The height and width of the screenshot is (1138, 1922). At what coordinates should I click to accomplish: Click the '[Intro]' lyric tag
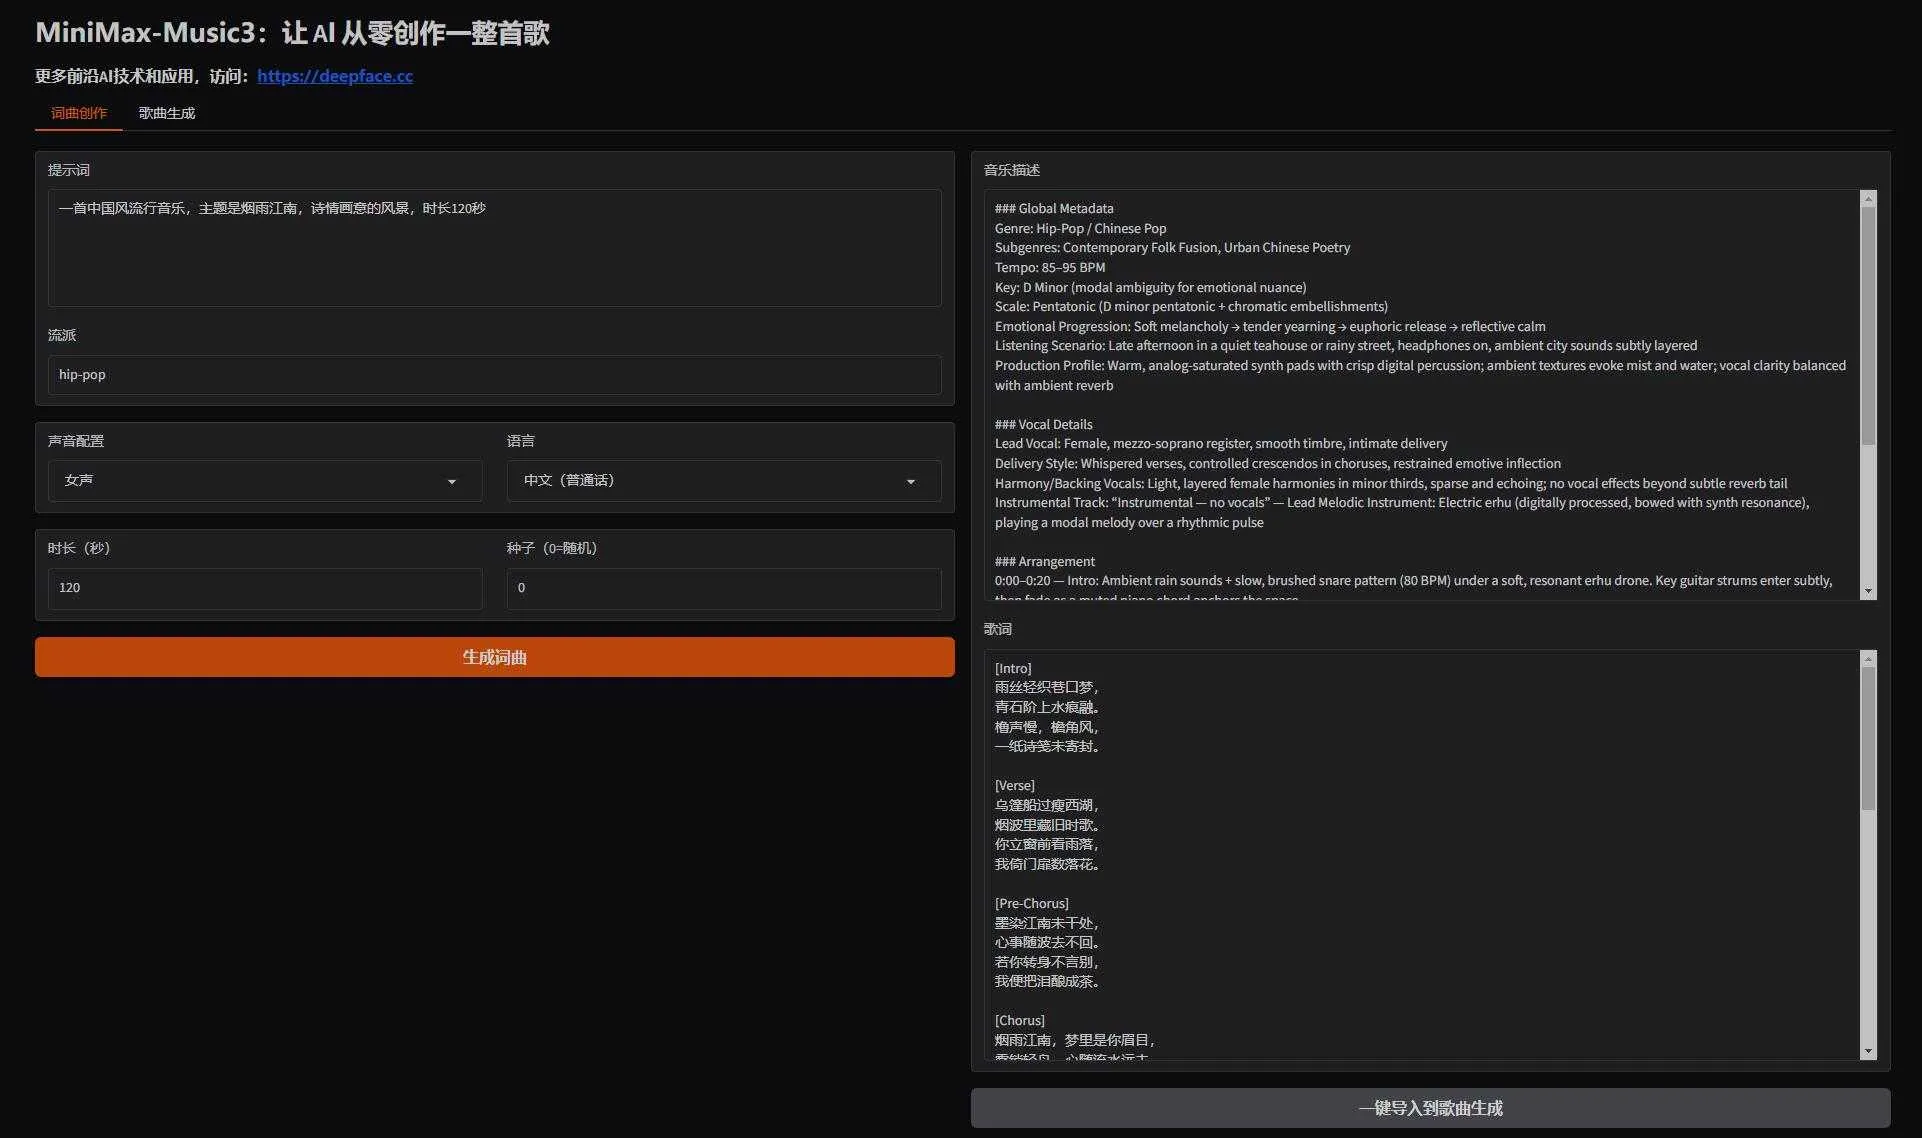pyautogui.click(x=1013, y=669)
